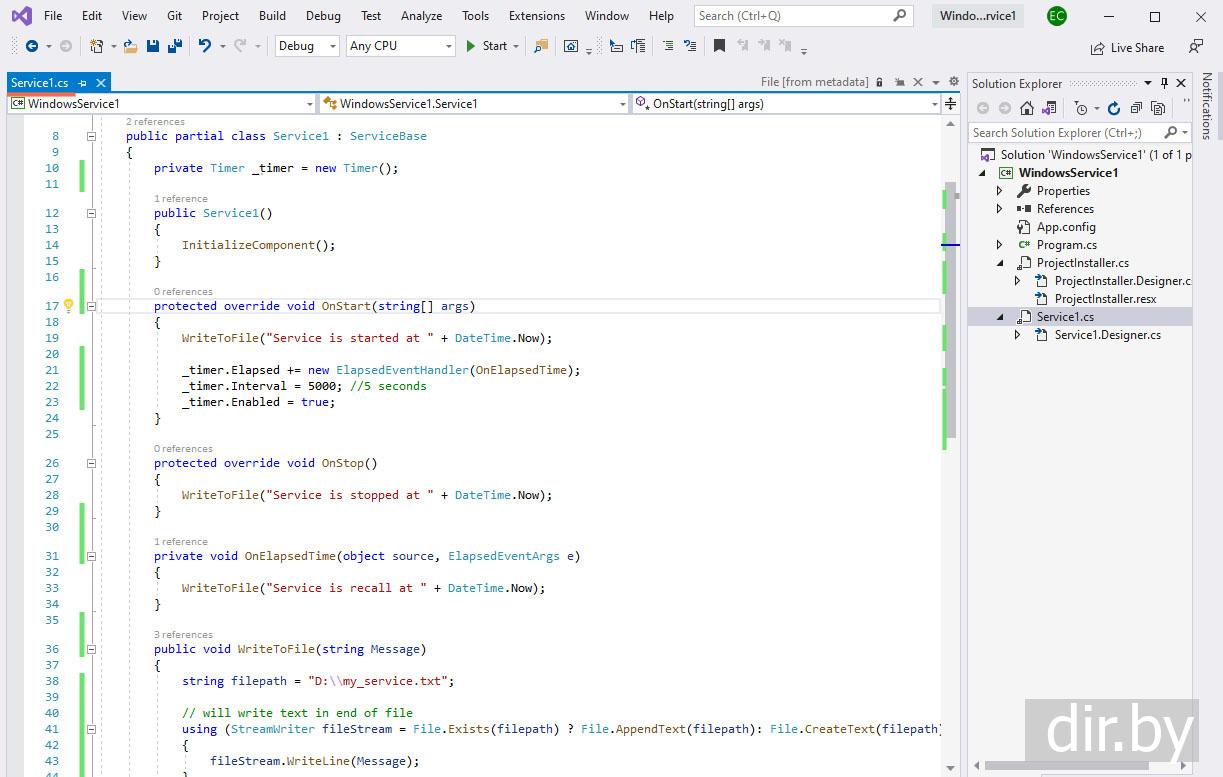Toggle auto-hide pin on Solution Explorer

[1164, 83]
